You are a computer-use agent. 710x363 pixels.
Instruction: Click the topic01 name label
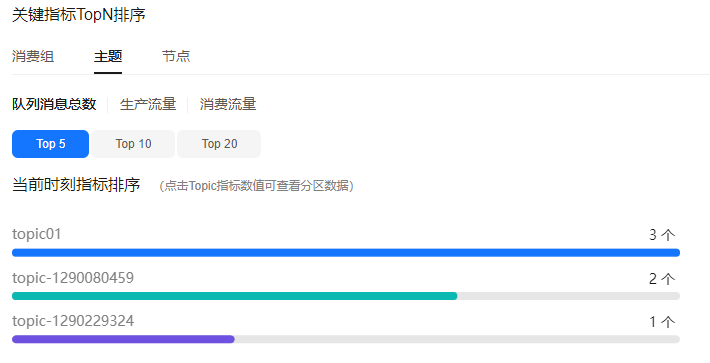click(36, 234)
